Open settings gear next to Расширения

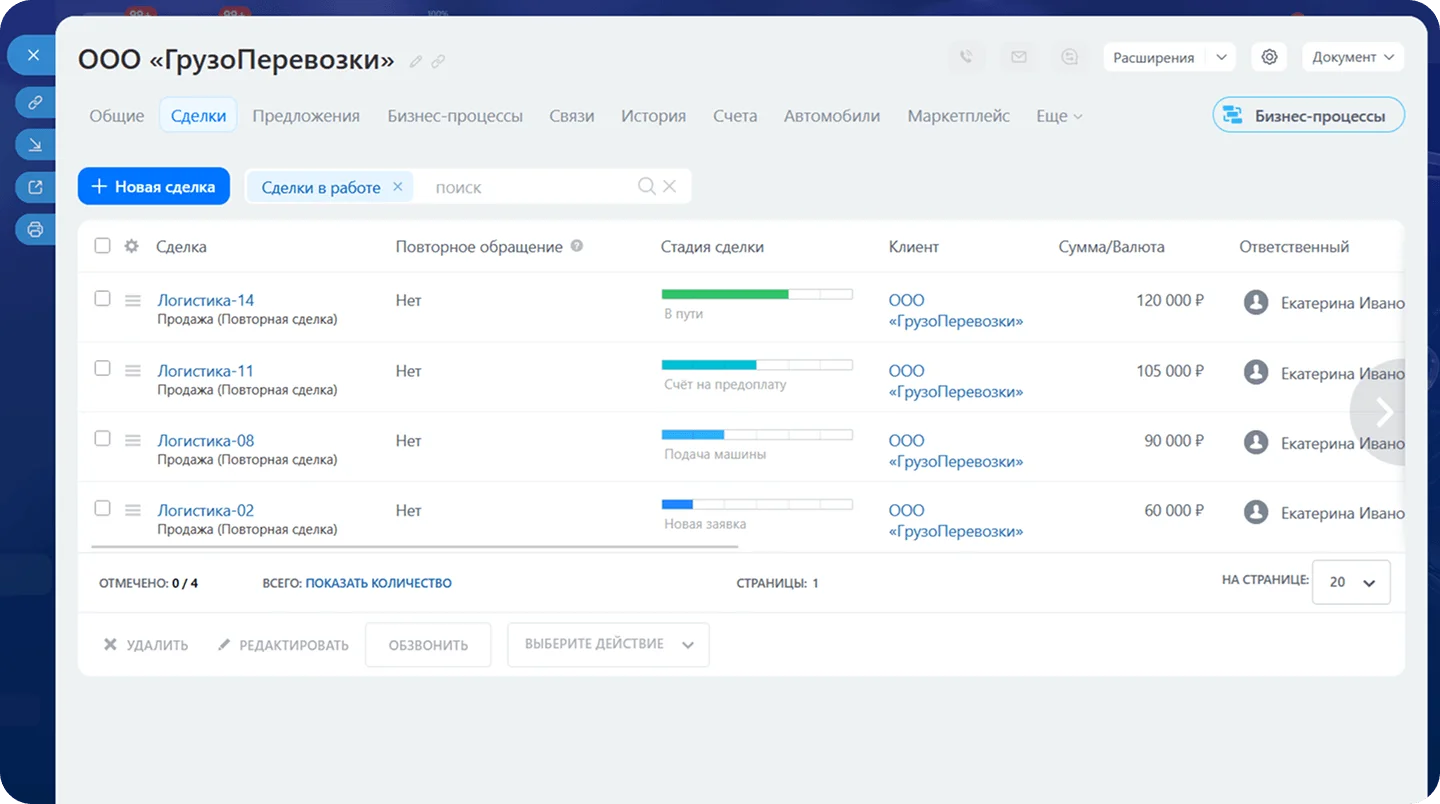click(1269, 57)
